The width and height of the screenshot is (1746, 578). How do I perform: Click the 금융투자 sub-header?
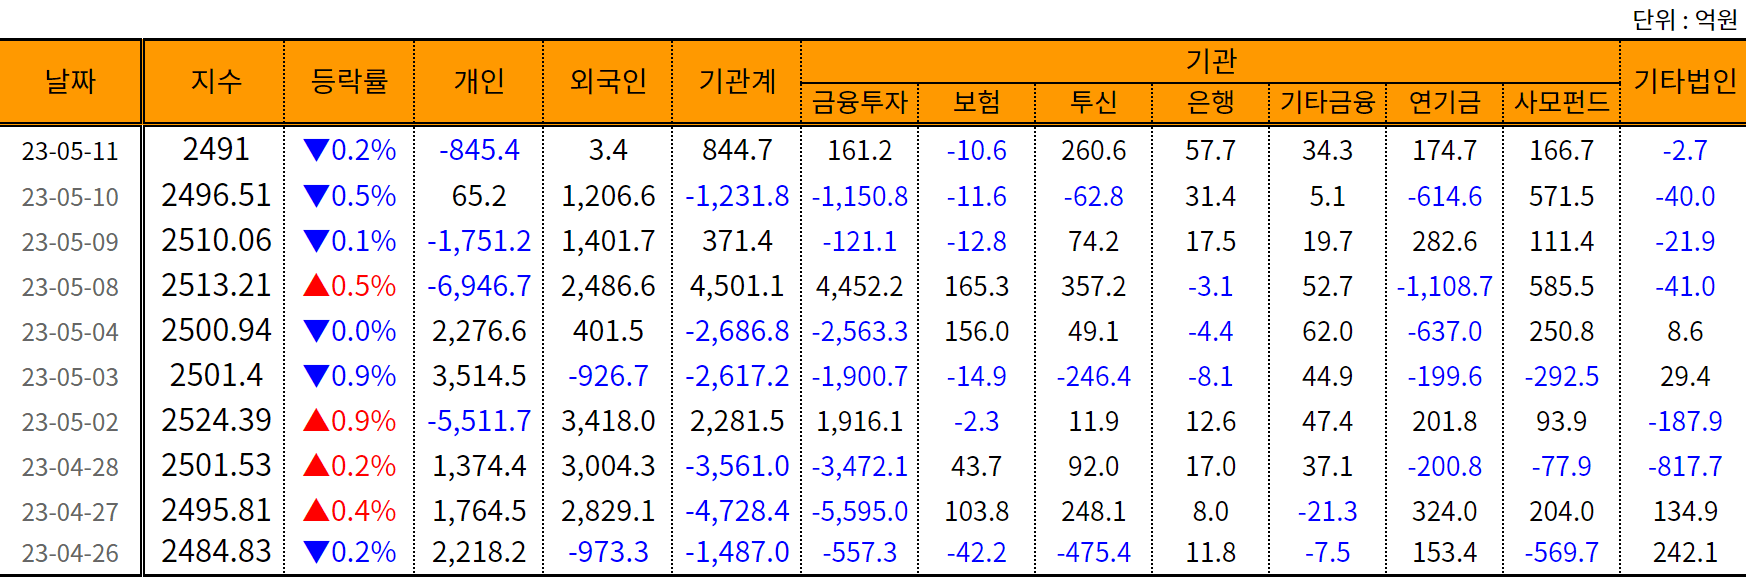point(860,103)
